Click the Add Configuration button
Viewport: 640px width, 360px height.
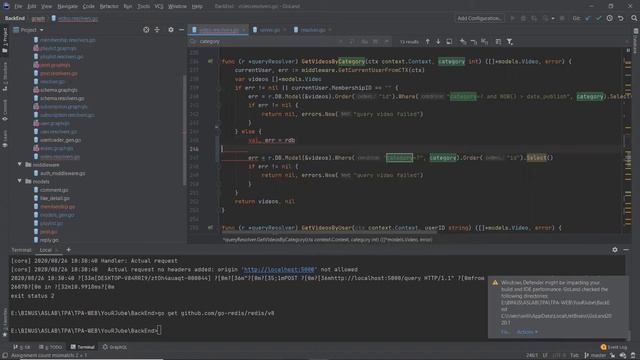click(x=479, y=18)
